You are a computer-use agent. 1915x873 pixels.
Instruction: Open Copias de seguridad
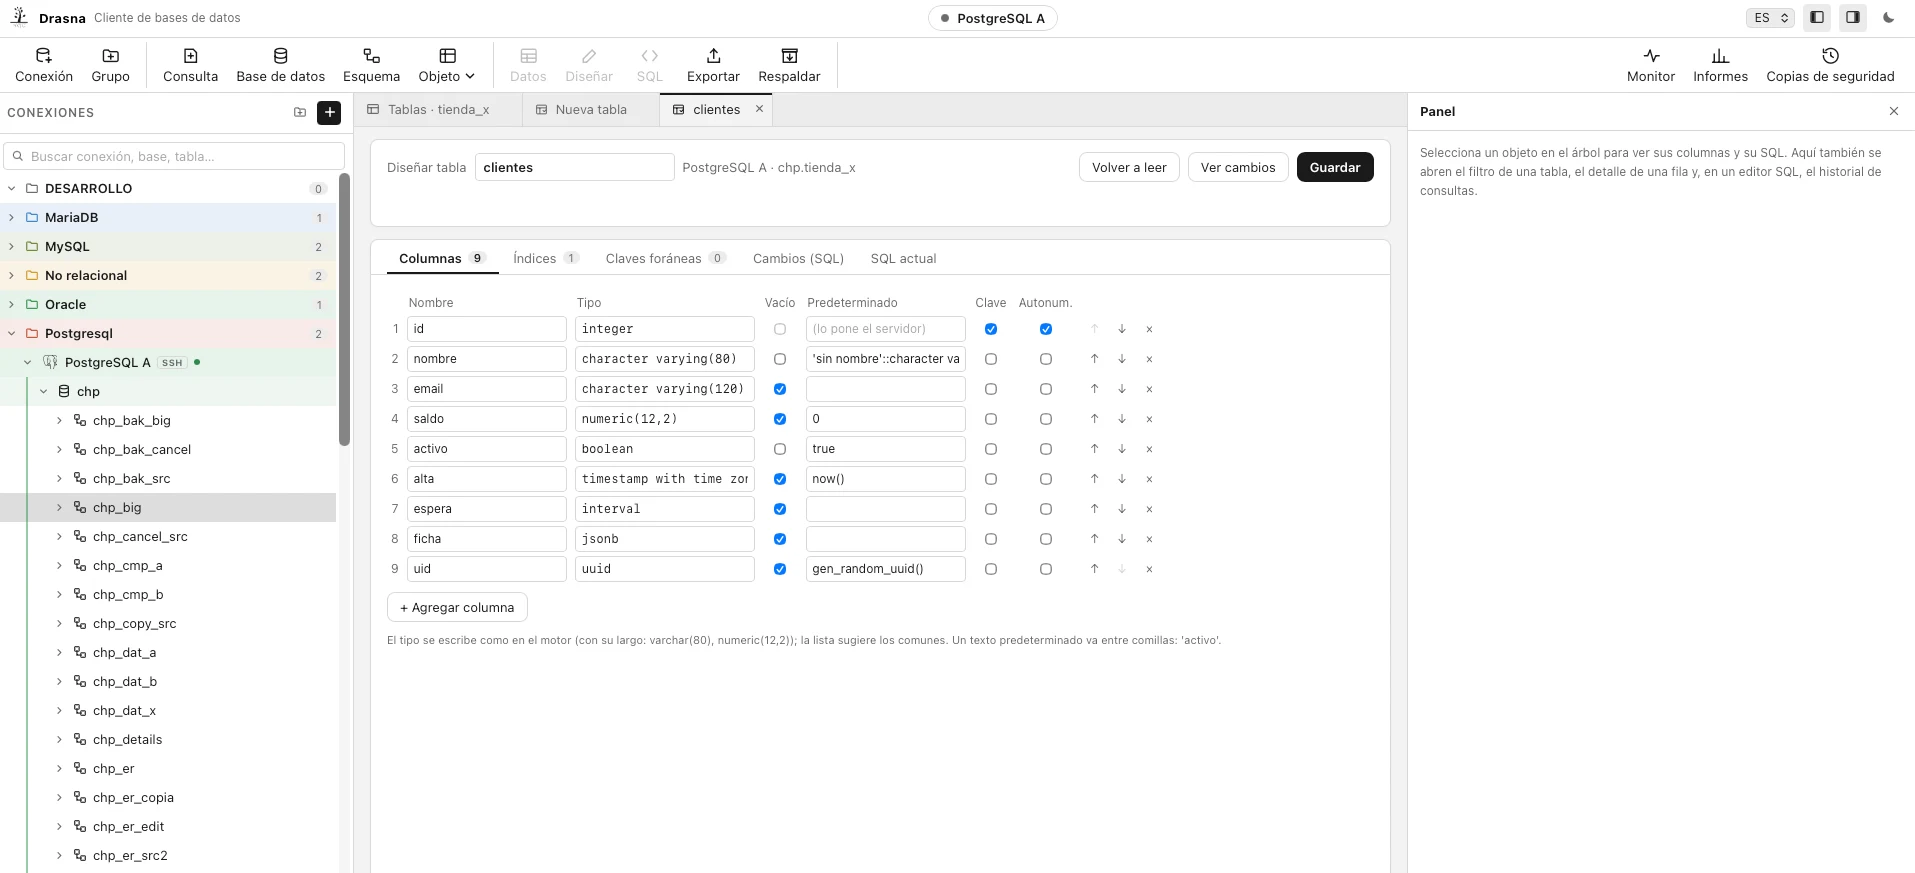[1831, 65]
